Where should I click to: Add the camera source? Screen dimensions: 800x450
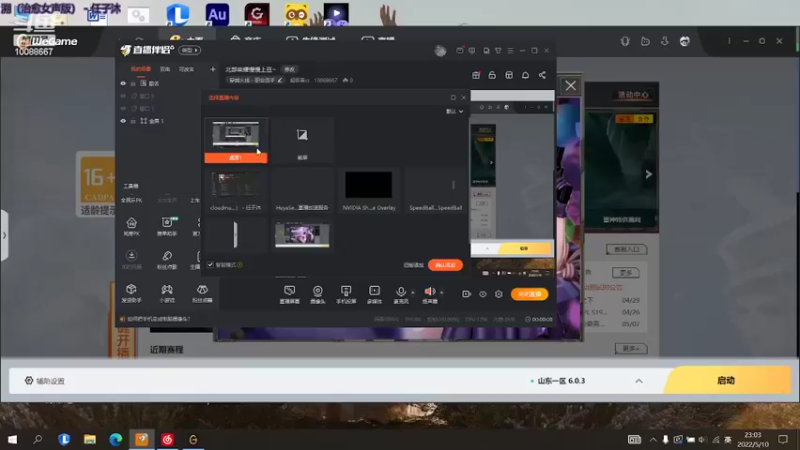pos(317,294)
